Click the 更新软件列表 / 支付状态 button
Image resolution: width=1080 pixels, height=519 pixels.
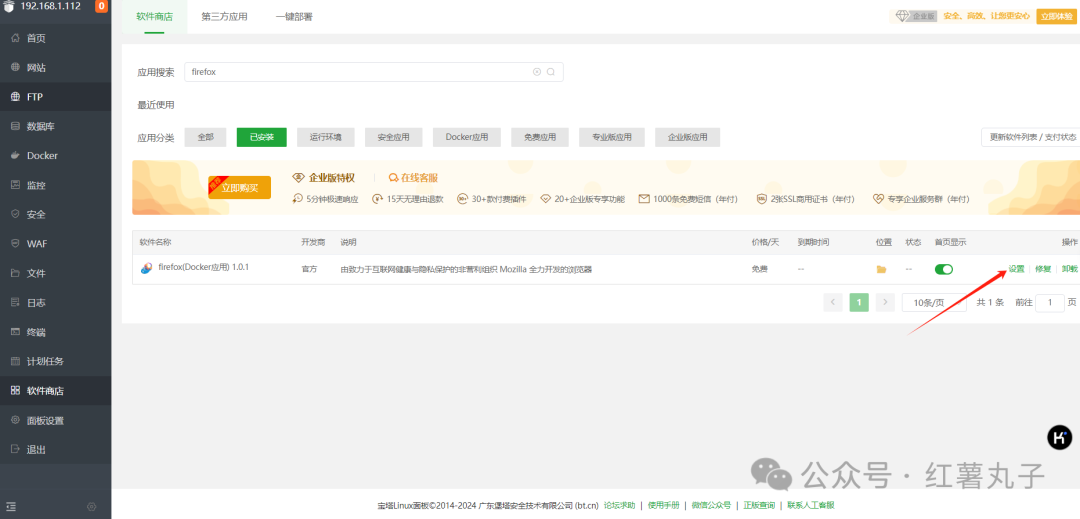(1032, 137)
